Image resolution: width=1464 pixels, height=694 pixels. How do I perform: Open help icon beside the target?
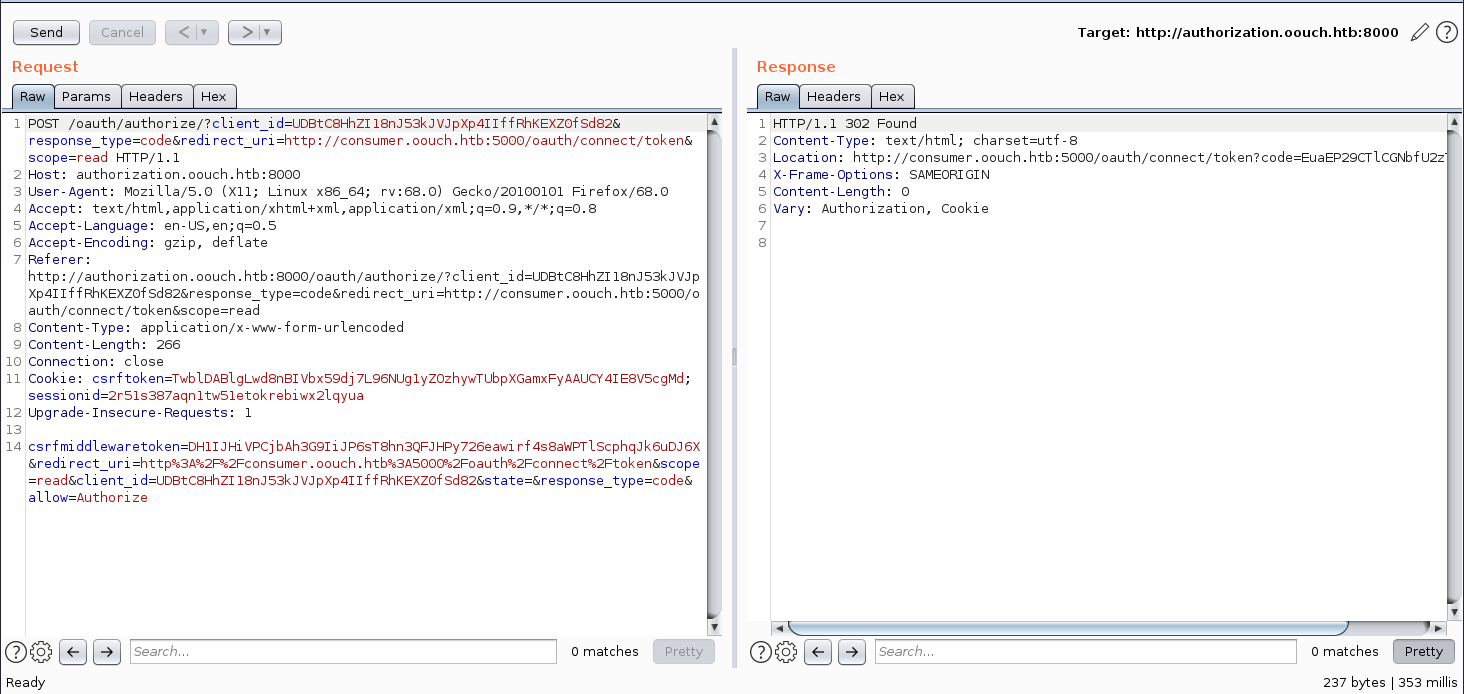(x=1446, y=32)
